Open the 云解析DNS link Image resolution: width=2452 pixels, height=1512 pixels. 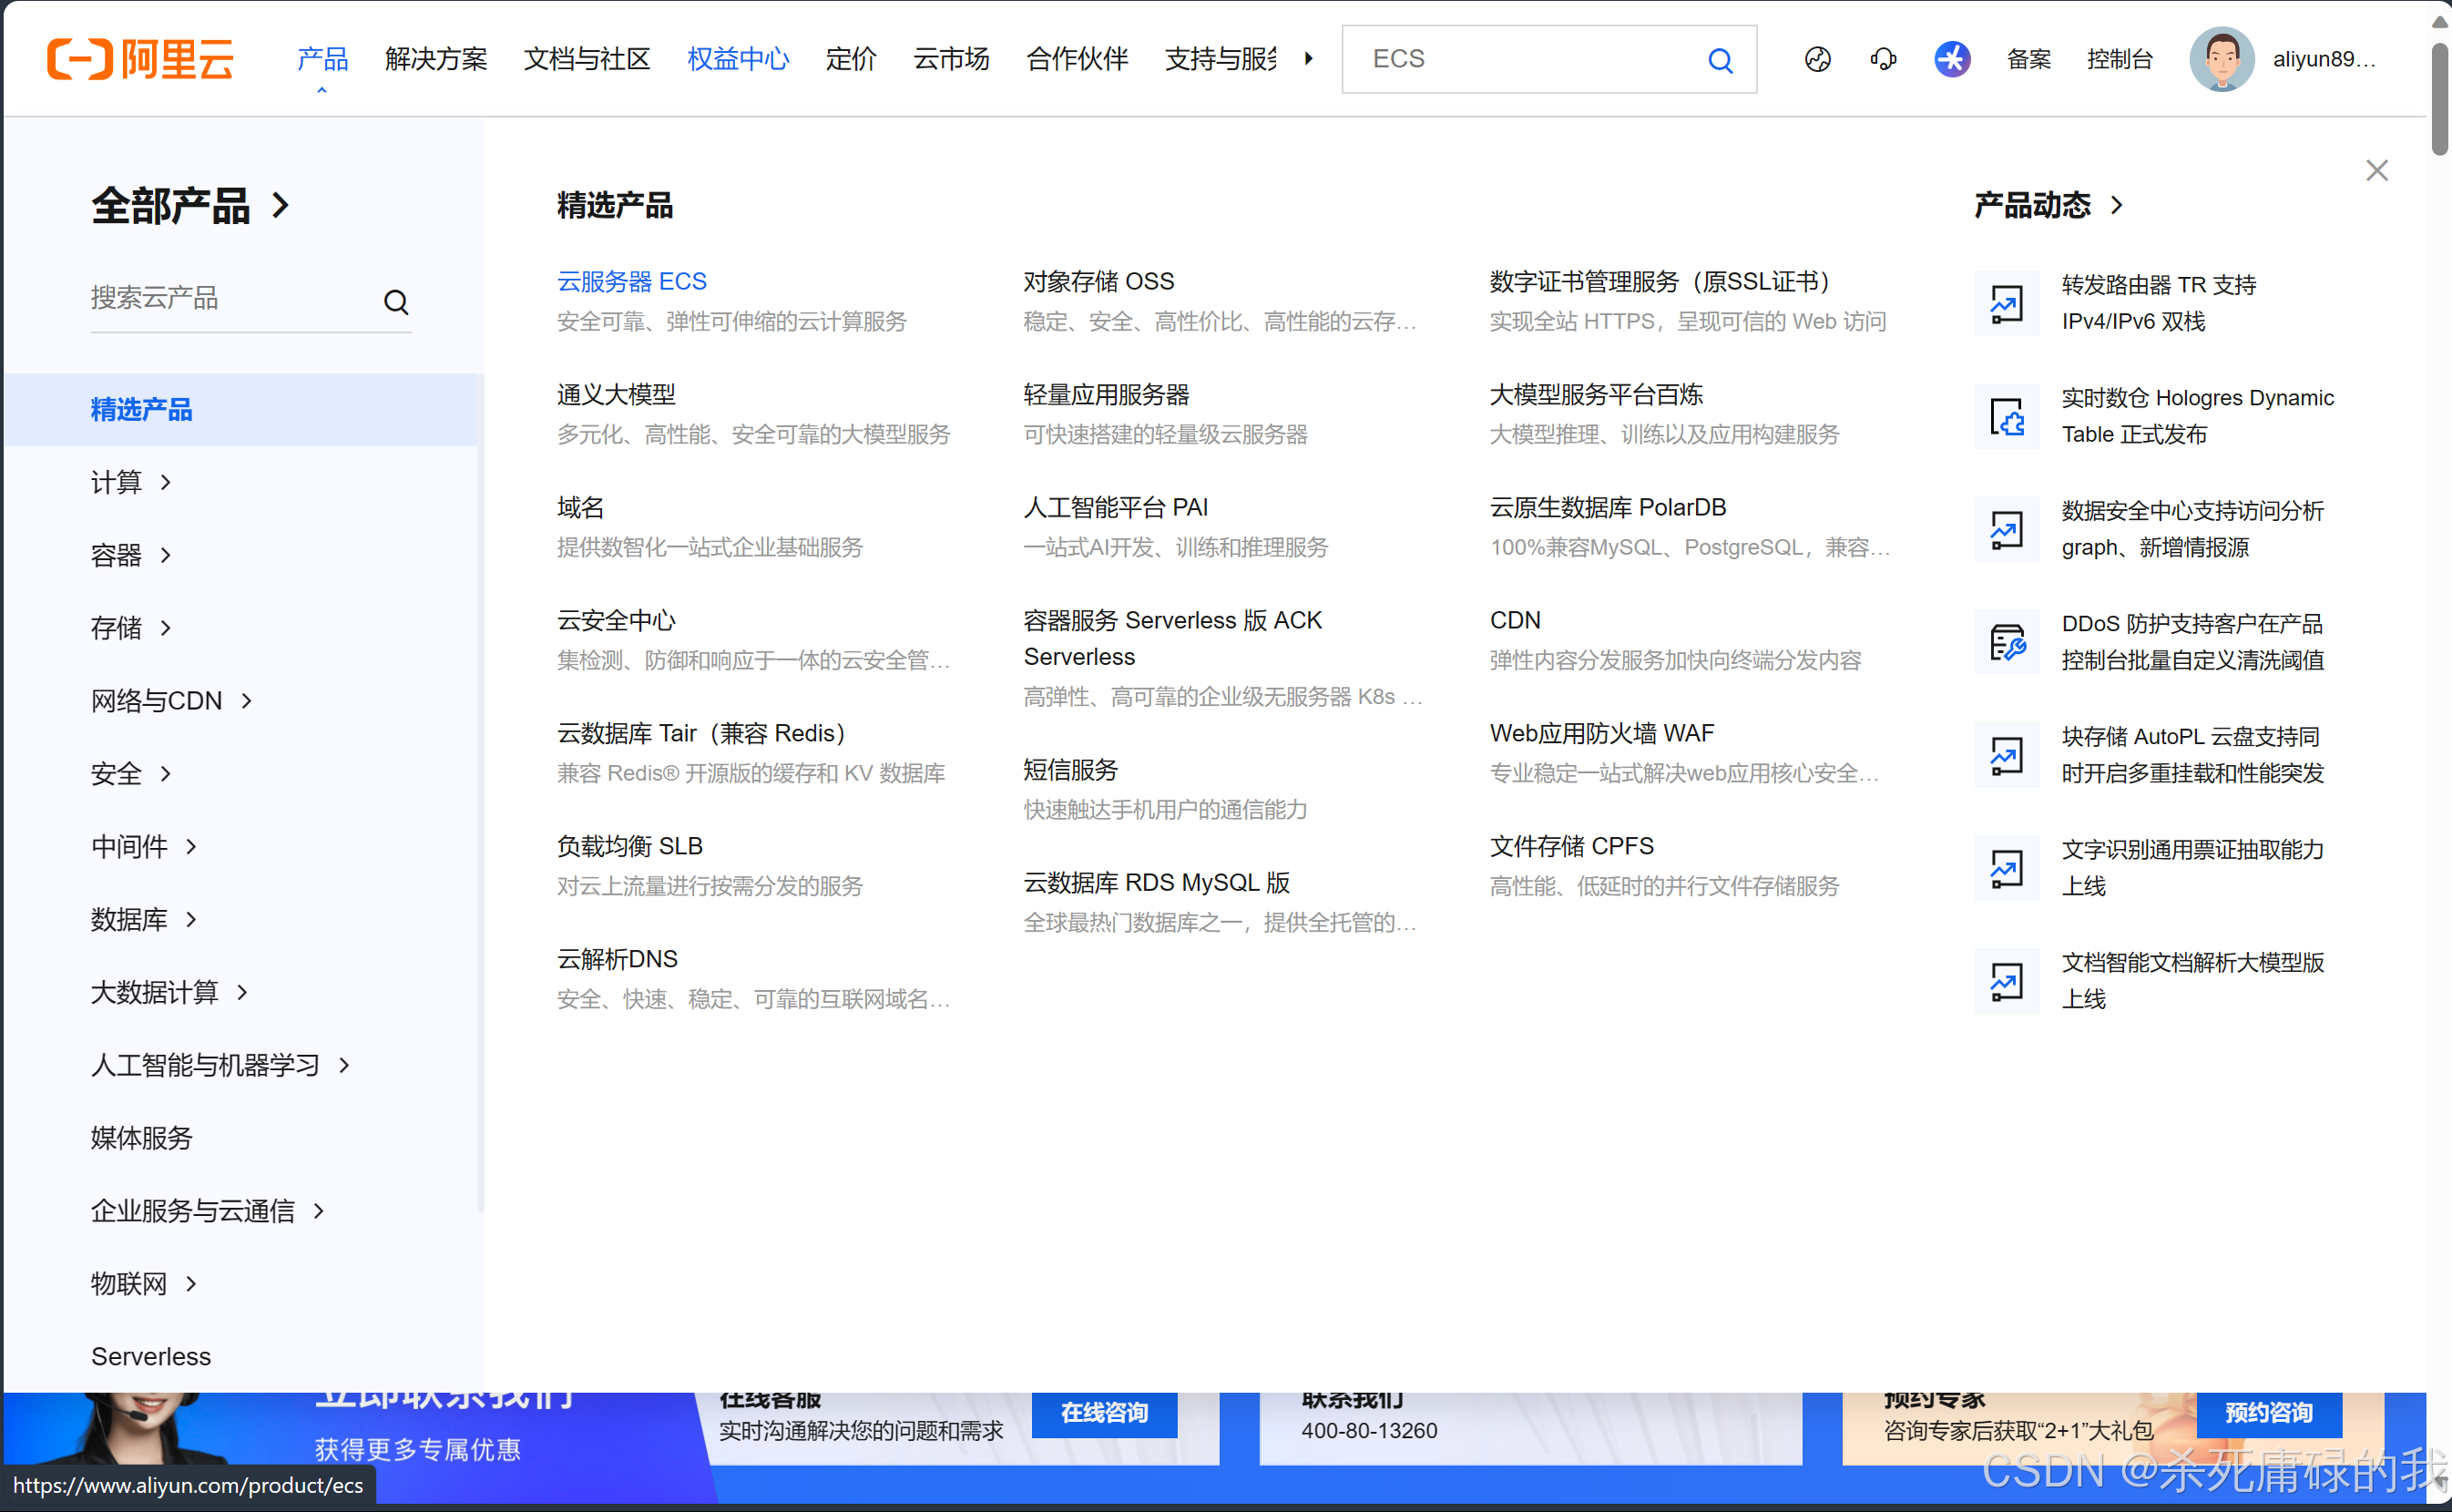(617, 960)
